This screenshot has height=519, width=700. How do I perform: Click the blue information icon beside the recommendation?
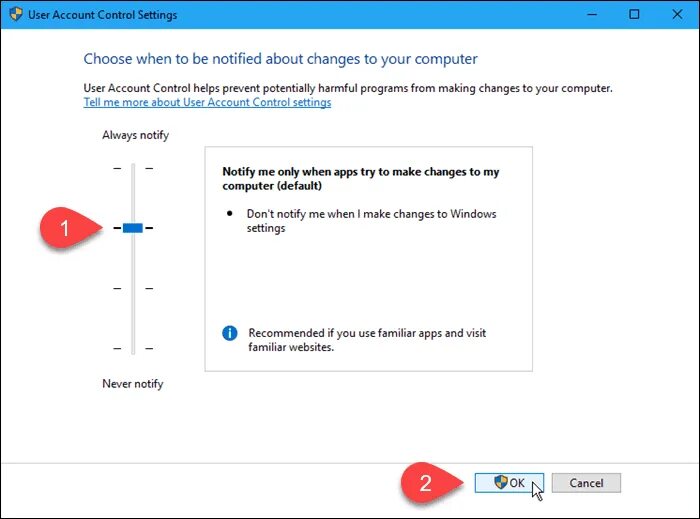tap(229, 333)
